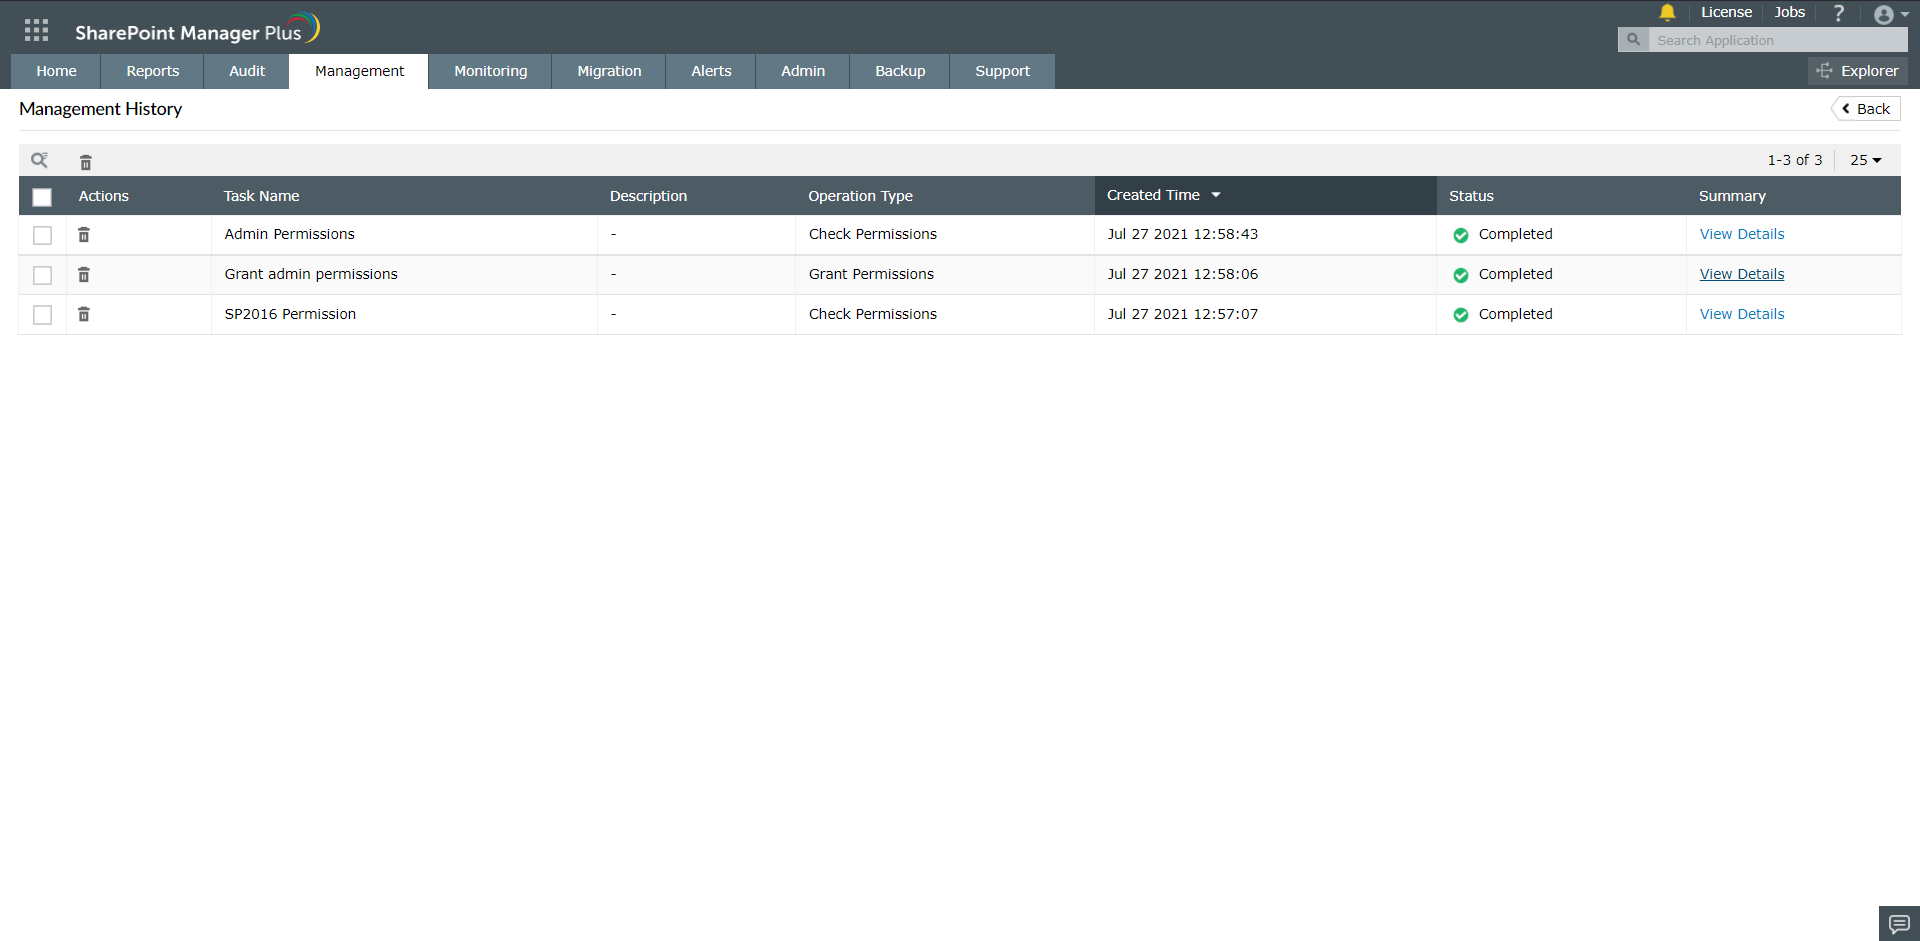Open the chat feedback icon
The image size is (1920, 941).
tap(1899, 924)
